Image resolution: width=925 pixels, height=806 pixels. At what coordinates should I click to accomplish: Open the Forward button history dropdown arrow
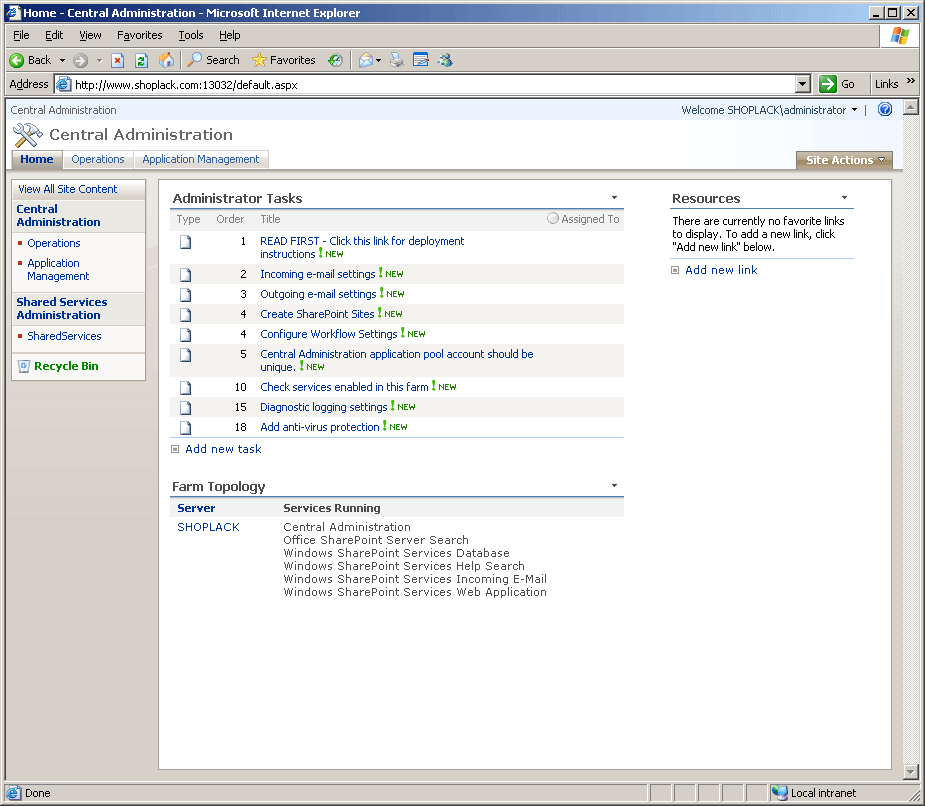click(99, 60)
